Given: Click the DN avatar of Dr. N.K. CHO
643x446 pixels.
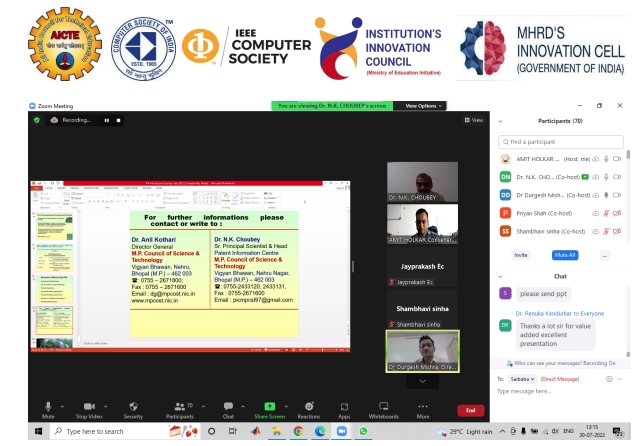Looking at the screenshot, I should [506, 177].
